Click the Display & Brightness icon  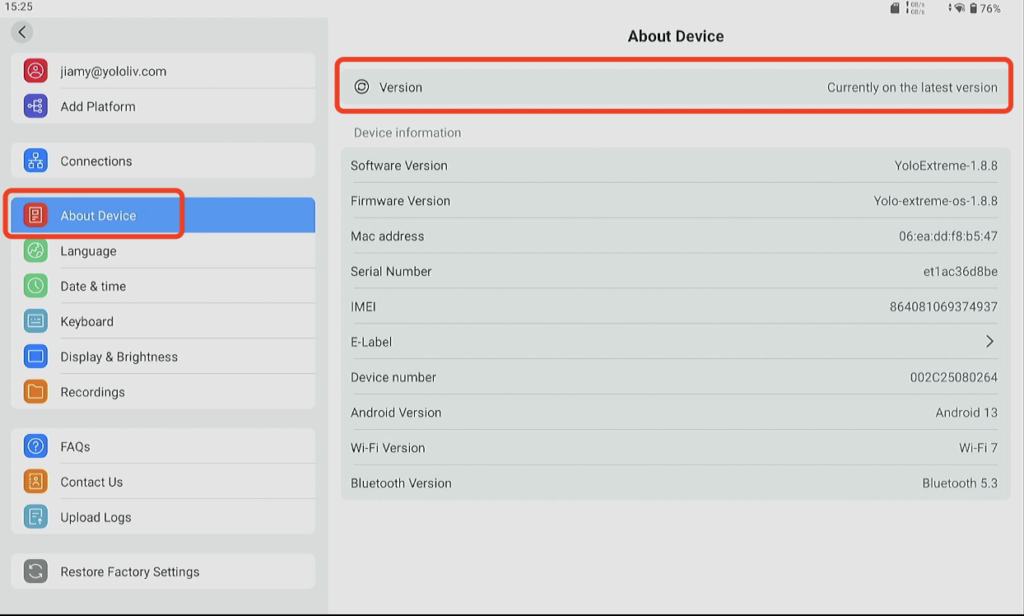35,357
